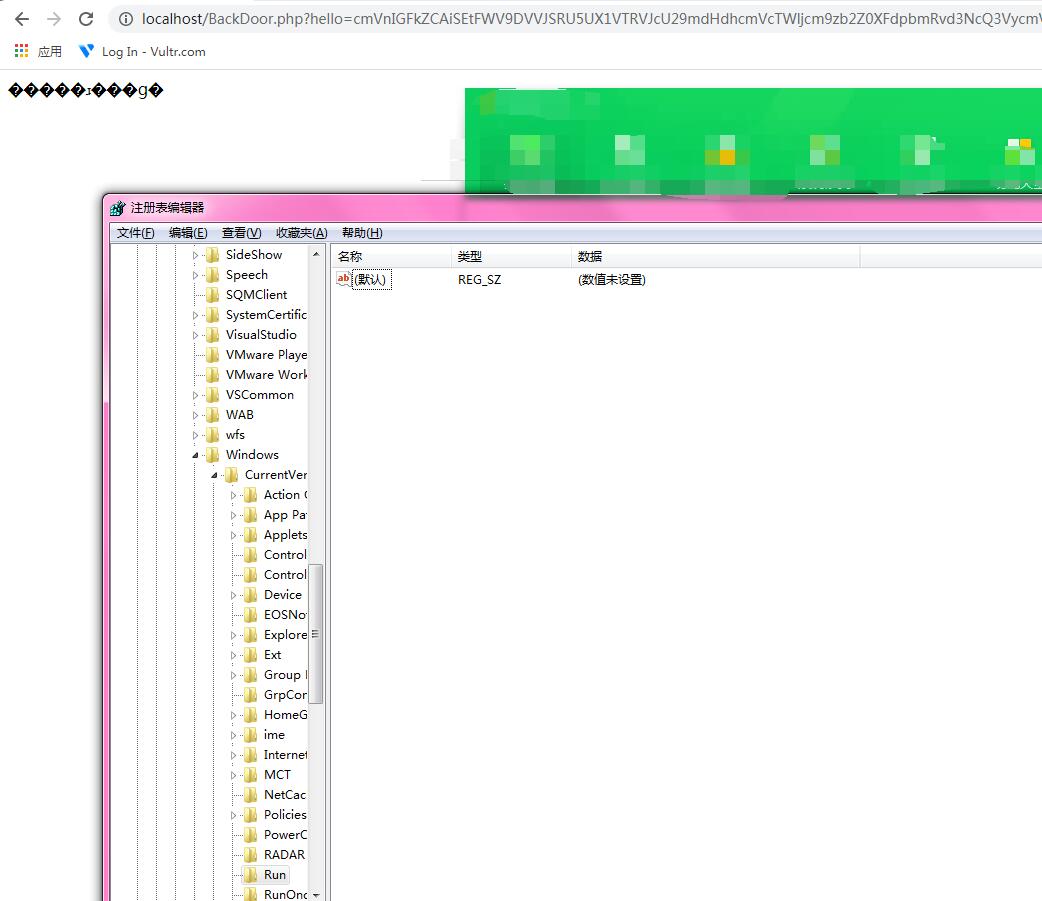Open the apps grid icon in bookmarks bar

21,51
